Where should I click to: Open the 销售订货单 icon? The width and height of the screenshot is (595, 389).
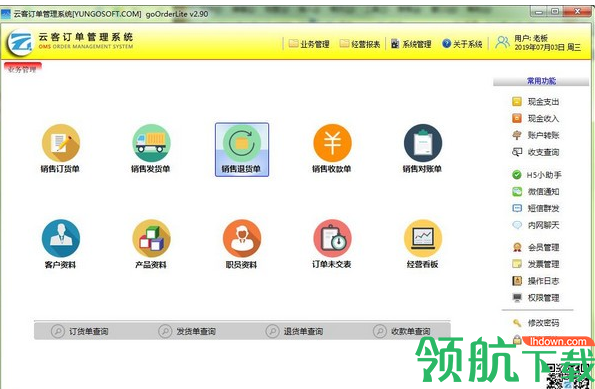[60, 149]
